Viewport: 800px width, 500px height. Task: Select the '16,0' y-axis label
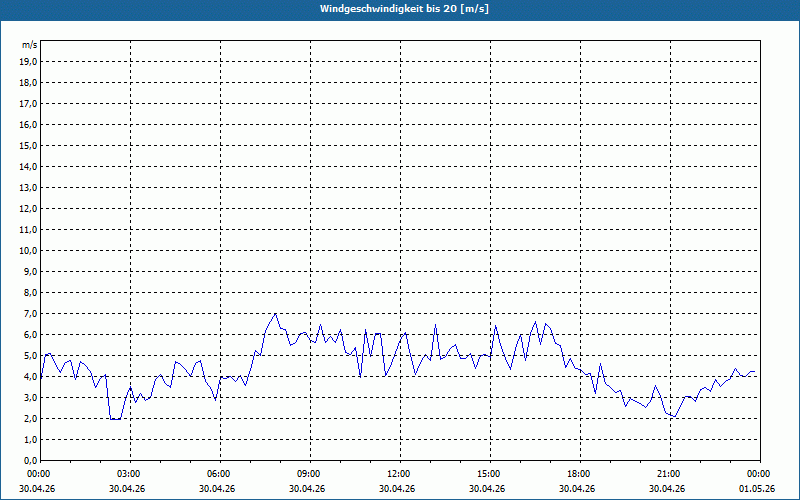[29, 124]
